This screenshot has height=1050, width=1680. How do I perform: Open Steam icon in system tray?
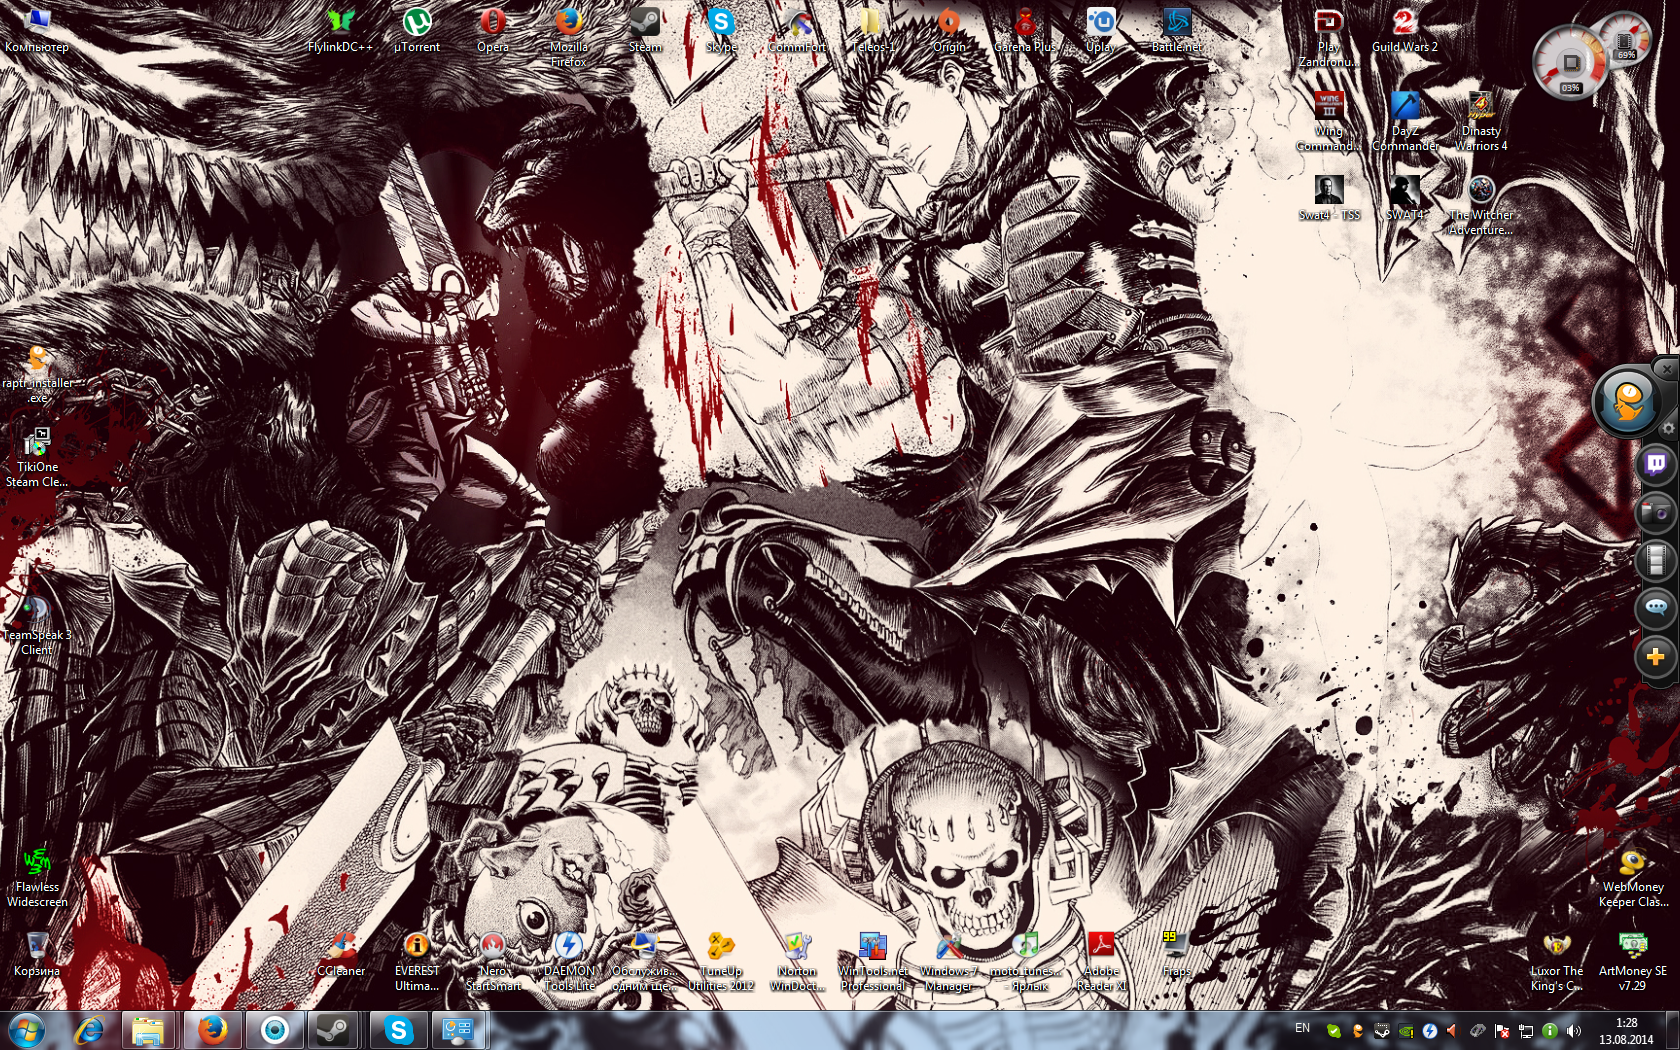[1382, 1031]
